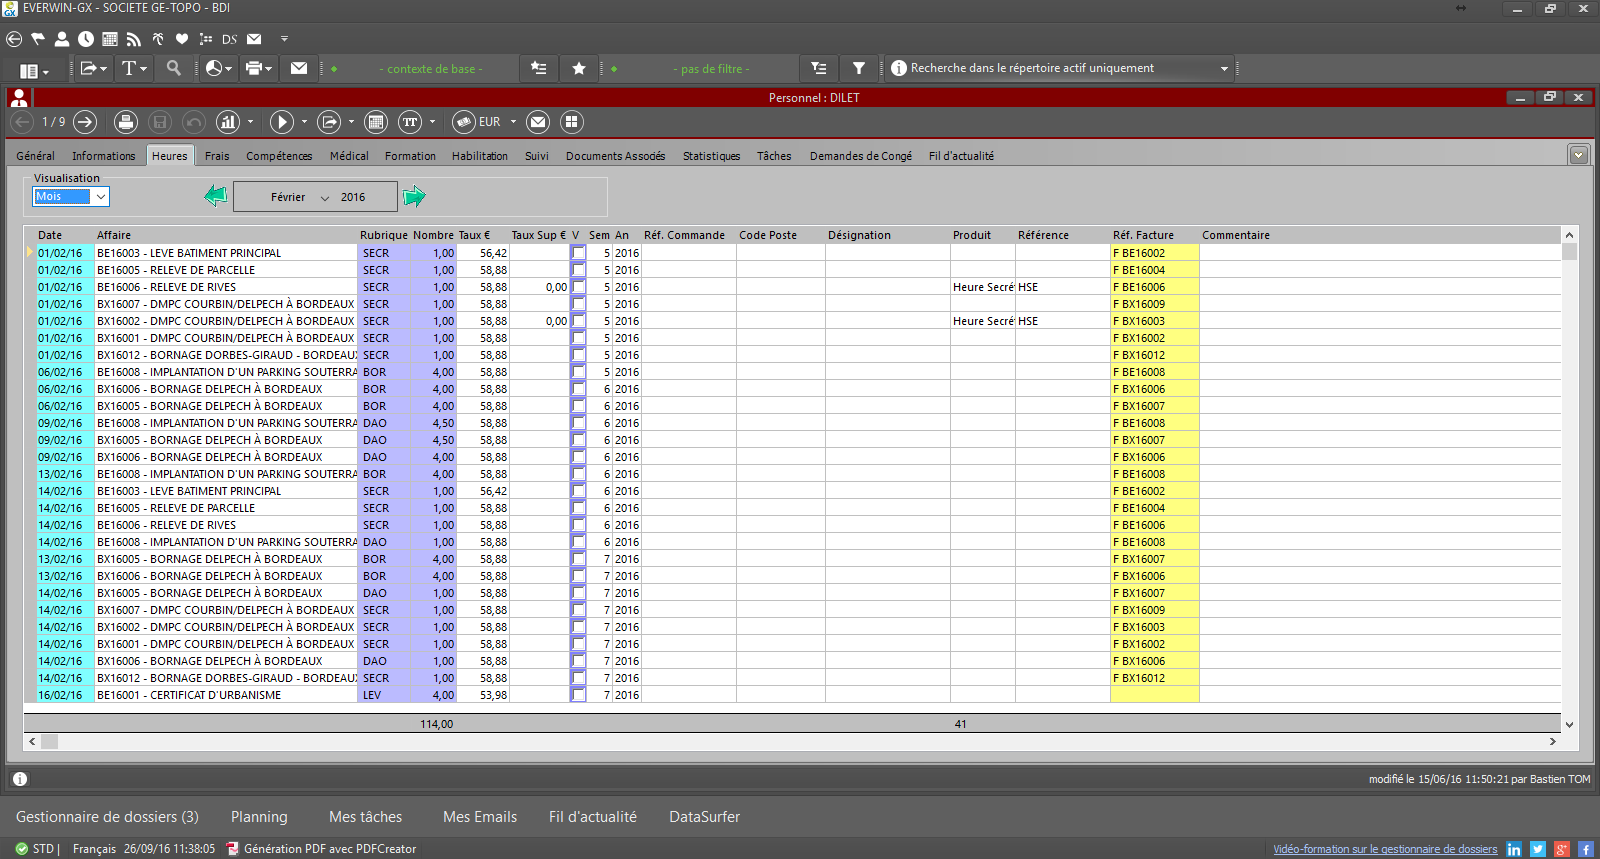Click the Twitter icon in status bar

click(x=1538, y=849)
